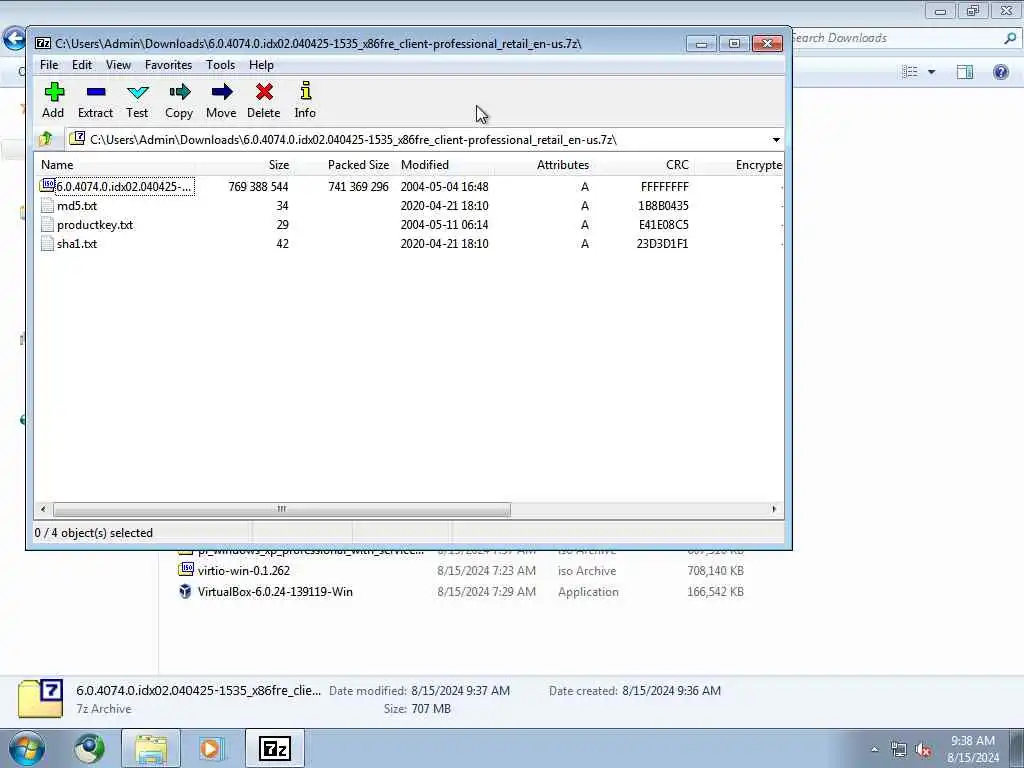Screen dimensions: 1024x768
Task: Click the Explorer change view icon
Action: coord(910,72)
